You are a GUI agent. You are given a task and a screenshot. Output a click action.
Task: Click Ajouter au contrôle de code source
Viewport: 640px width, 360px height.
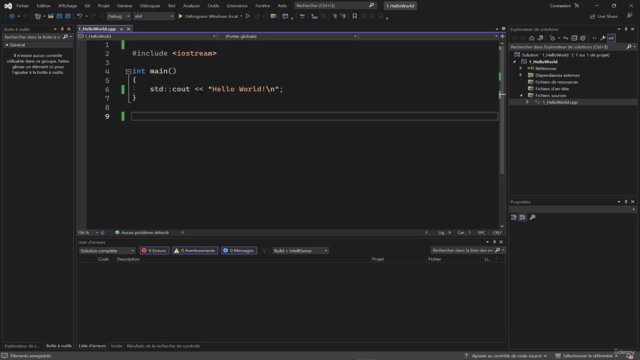point(506,356)
